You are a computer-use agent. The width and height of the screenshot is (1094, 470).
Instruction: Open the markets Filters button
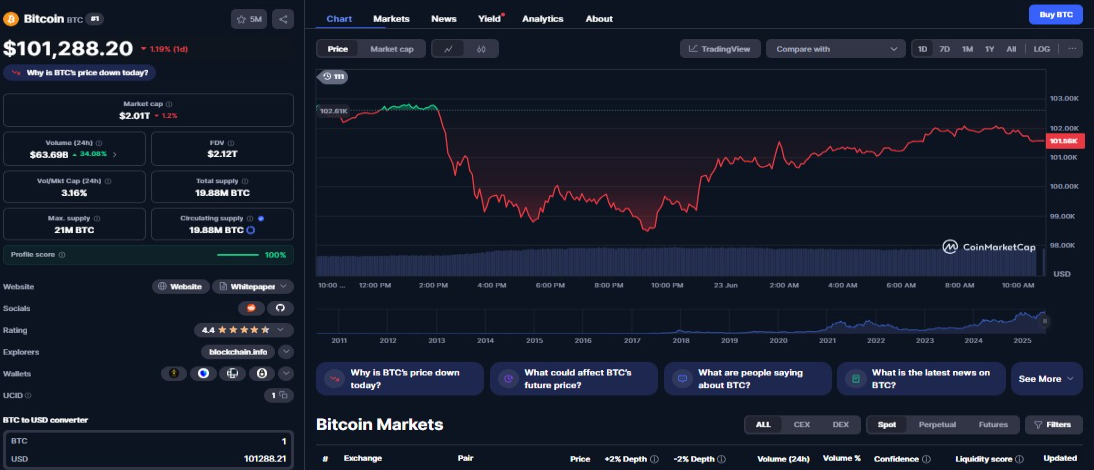[x=1054, y=425]
